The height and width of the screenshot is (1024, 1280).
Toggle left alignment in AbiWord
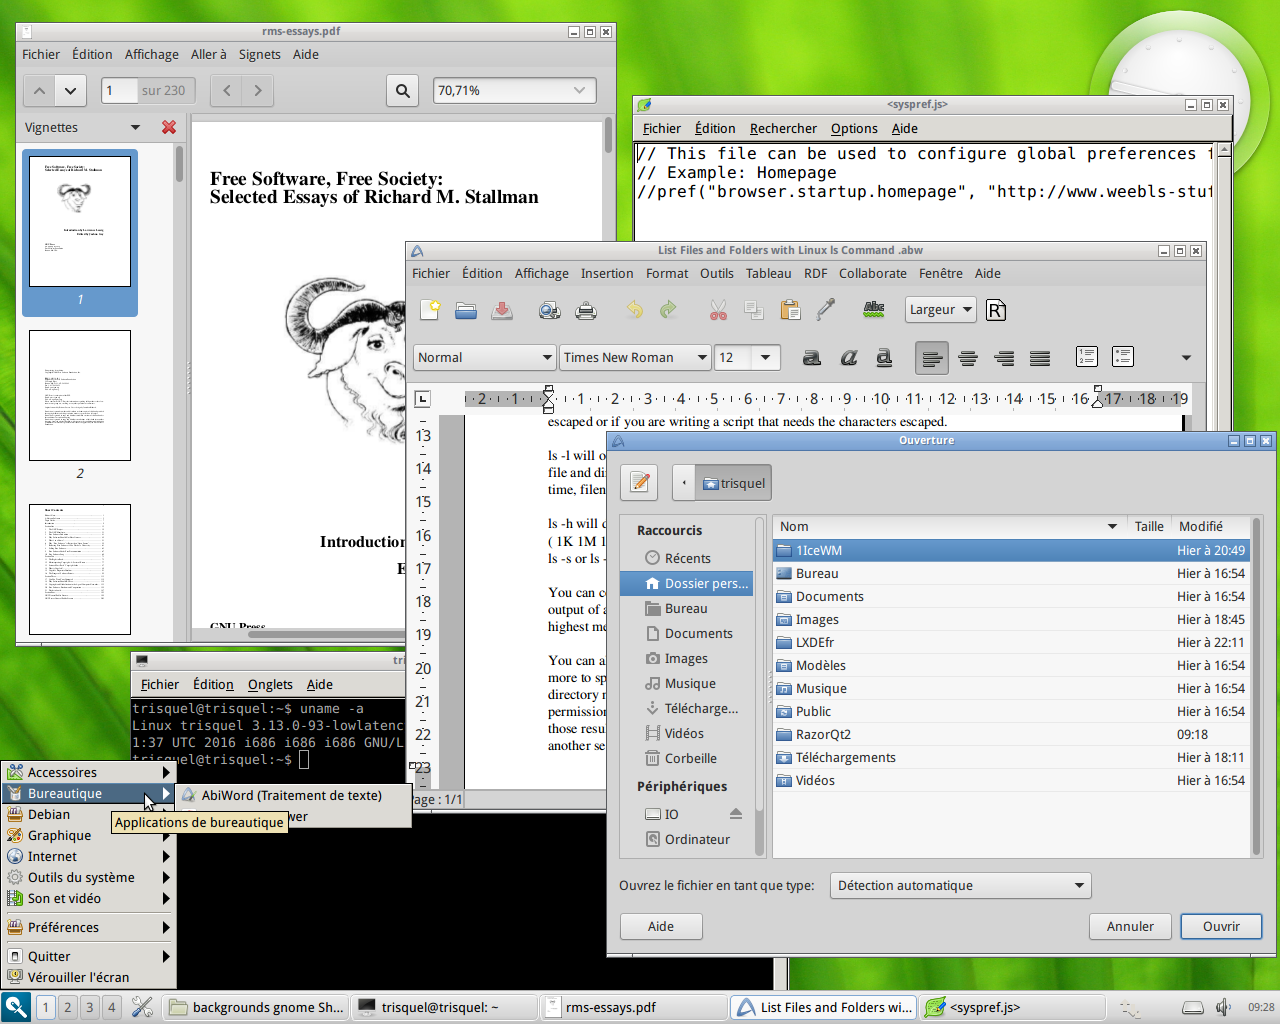click(932, 357)
